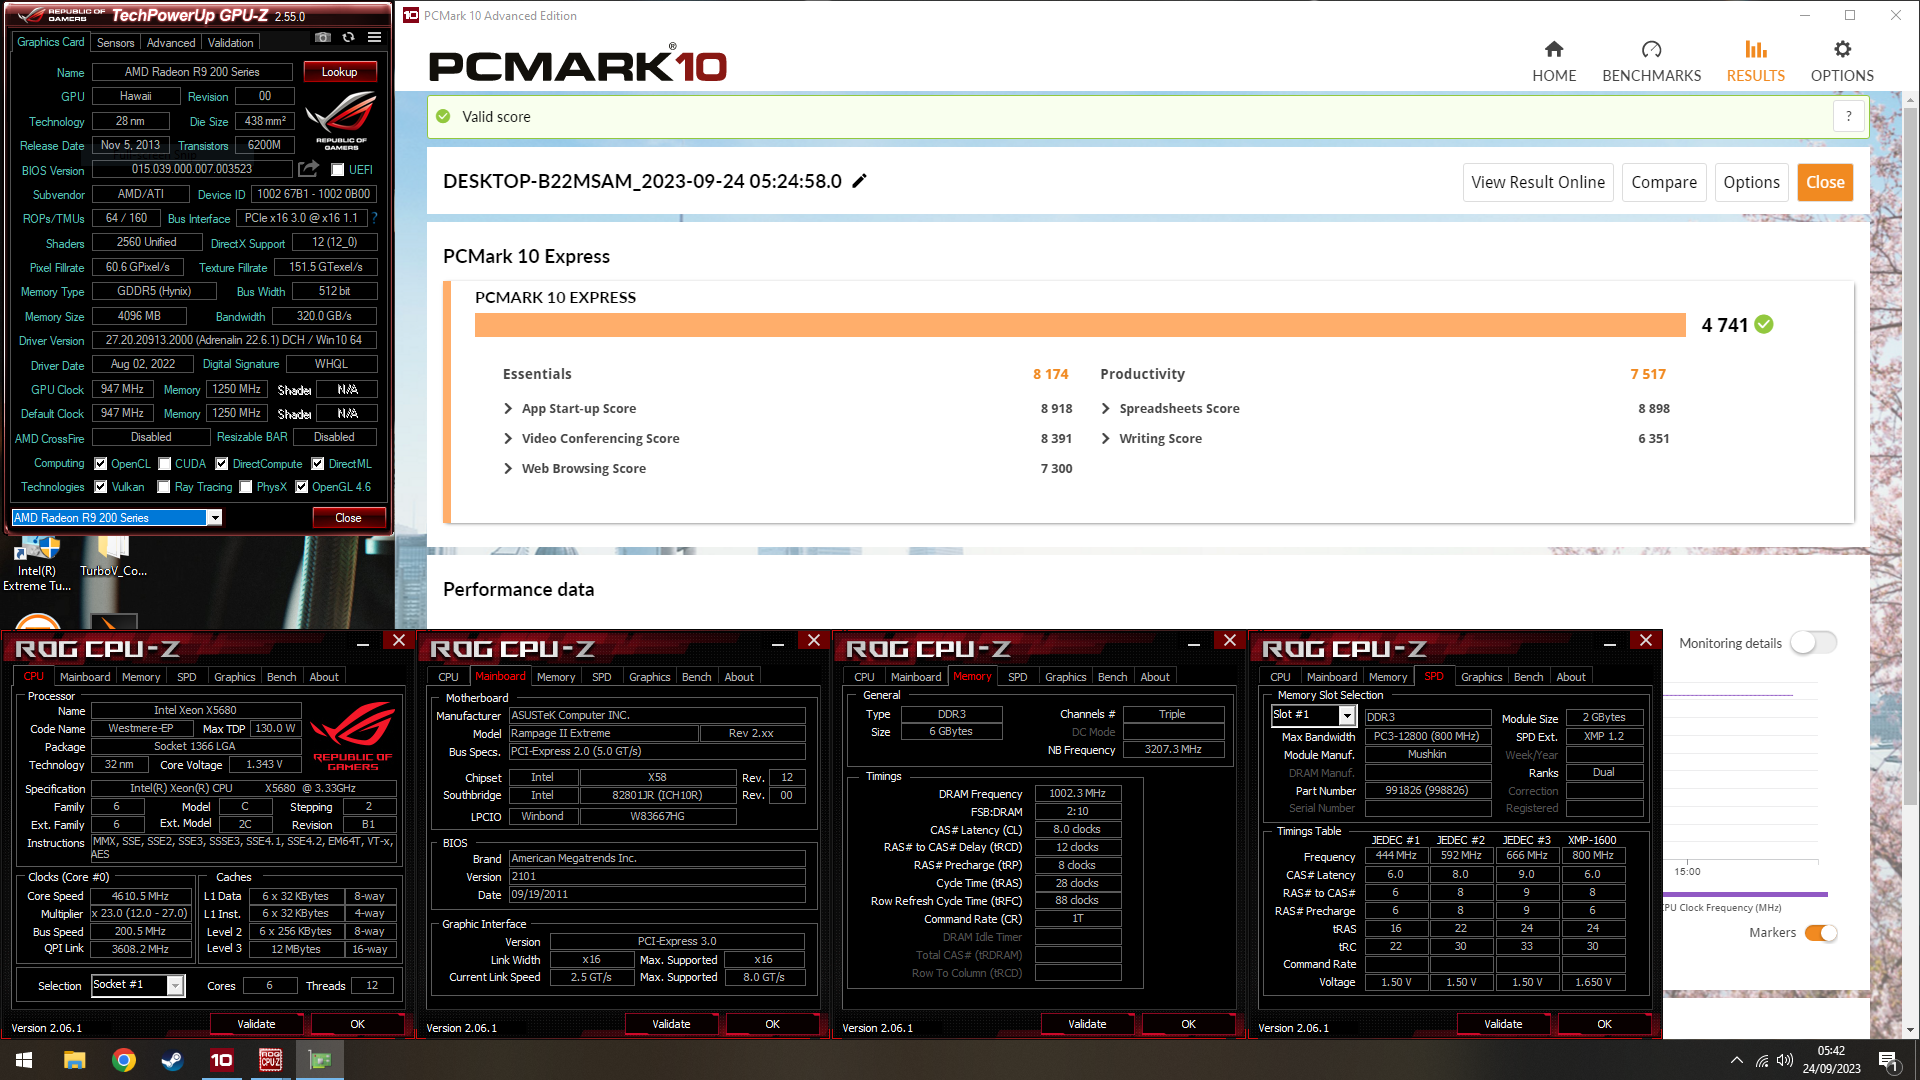The image size is (1920, 1080).
Task: Switch to PCMark 10 taskbar icon
Action: click(x=222, y=1060)
